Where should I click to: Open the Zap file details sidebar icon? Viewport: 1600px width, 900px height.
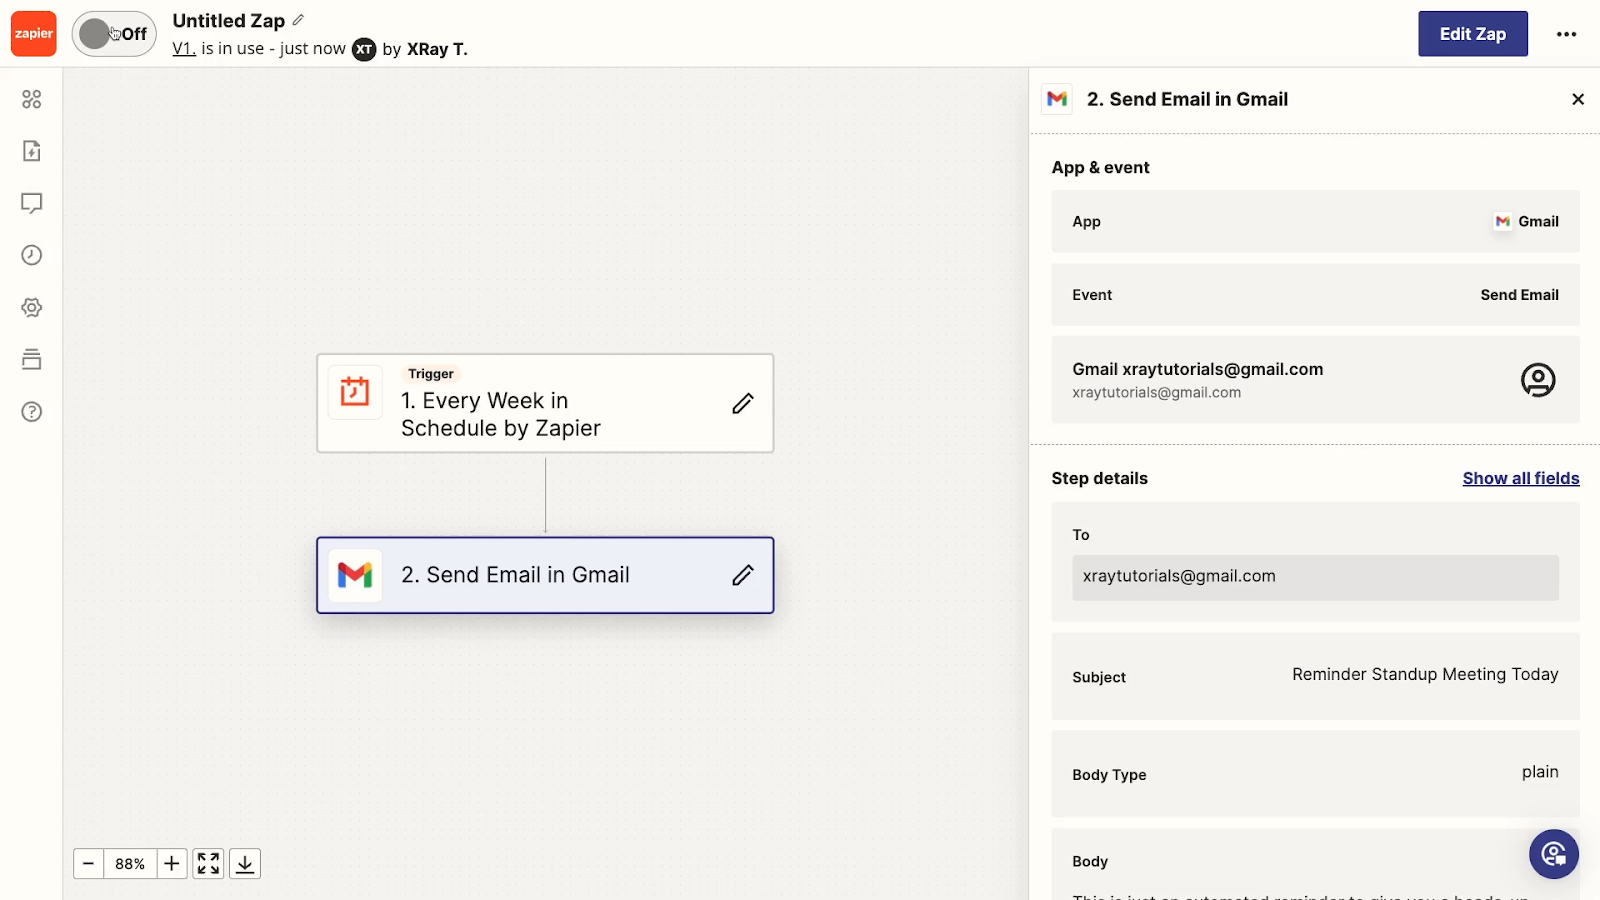[32, 151]
